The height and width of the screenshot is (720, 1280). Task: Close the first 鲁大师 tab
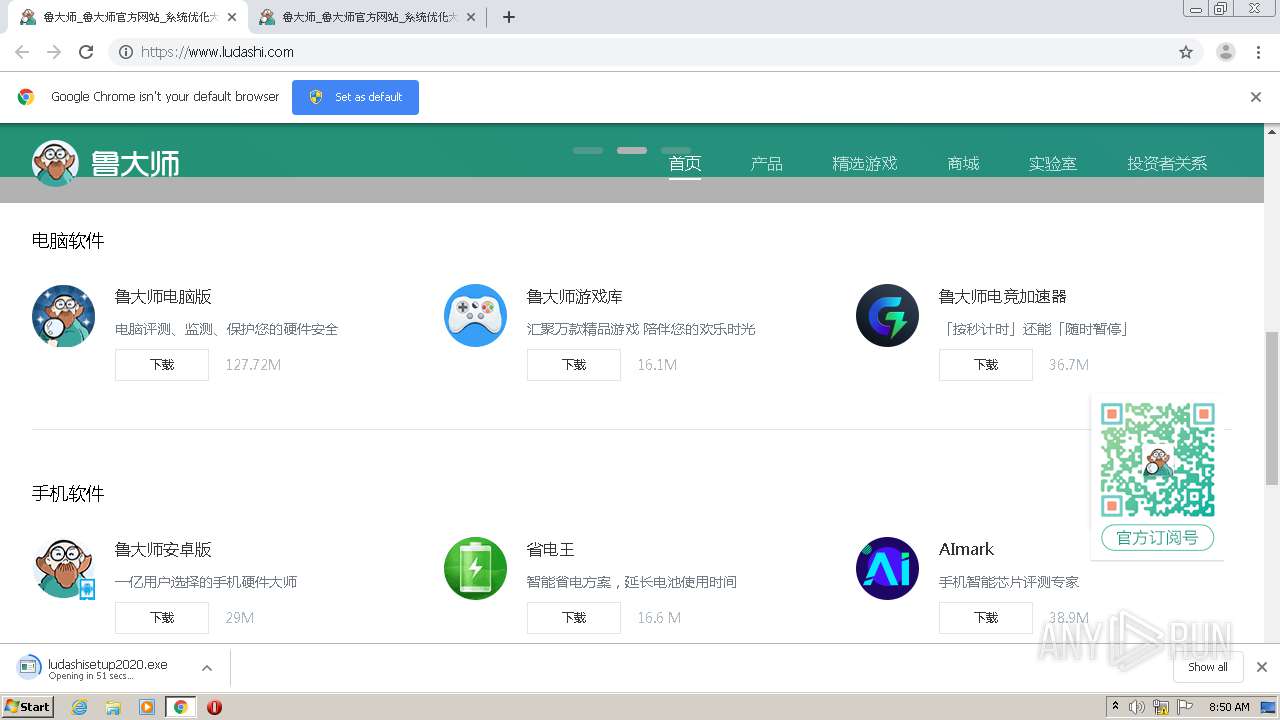(x=232, y=17)
